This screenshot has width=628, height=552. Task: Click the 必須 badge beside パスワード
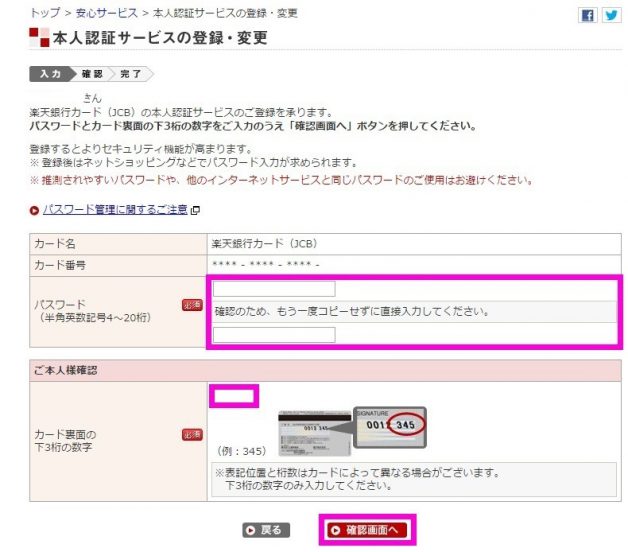click(192, 305)
